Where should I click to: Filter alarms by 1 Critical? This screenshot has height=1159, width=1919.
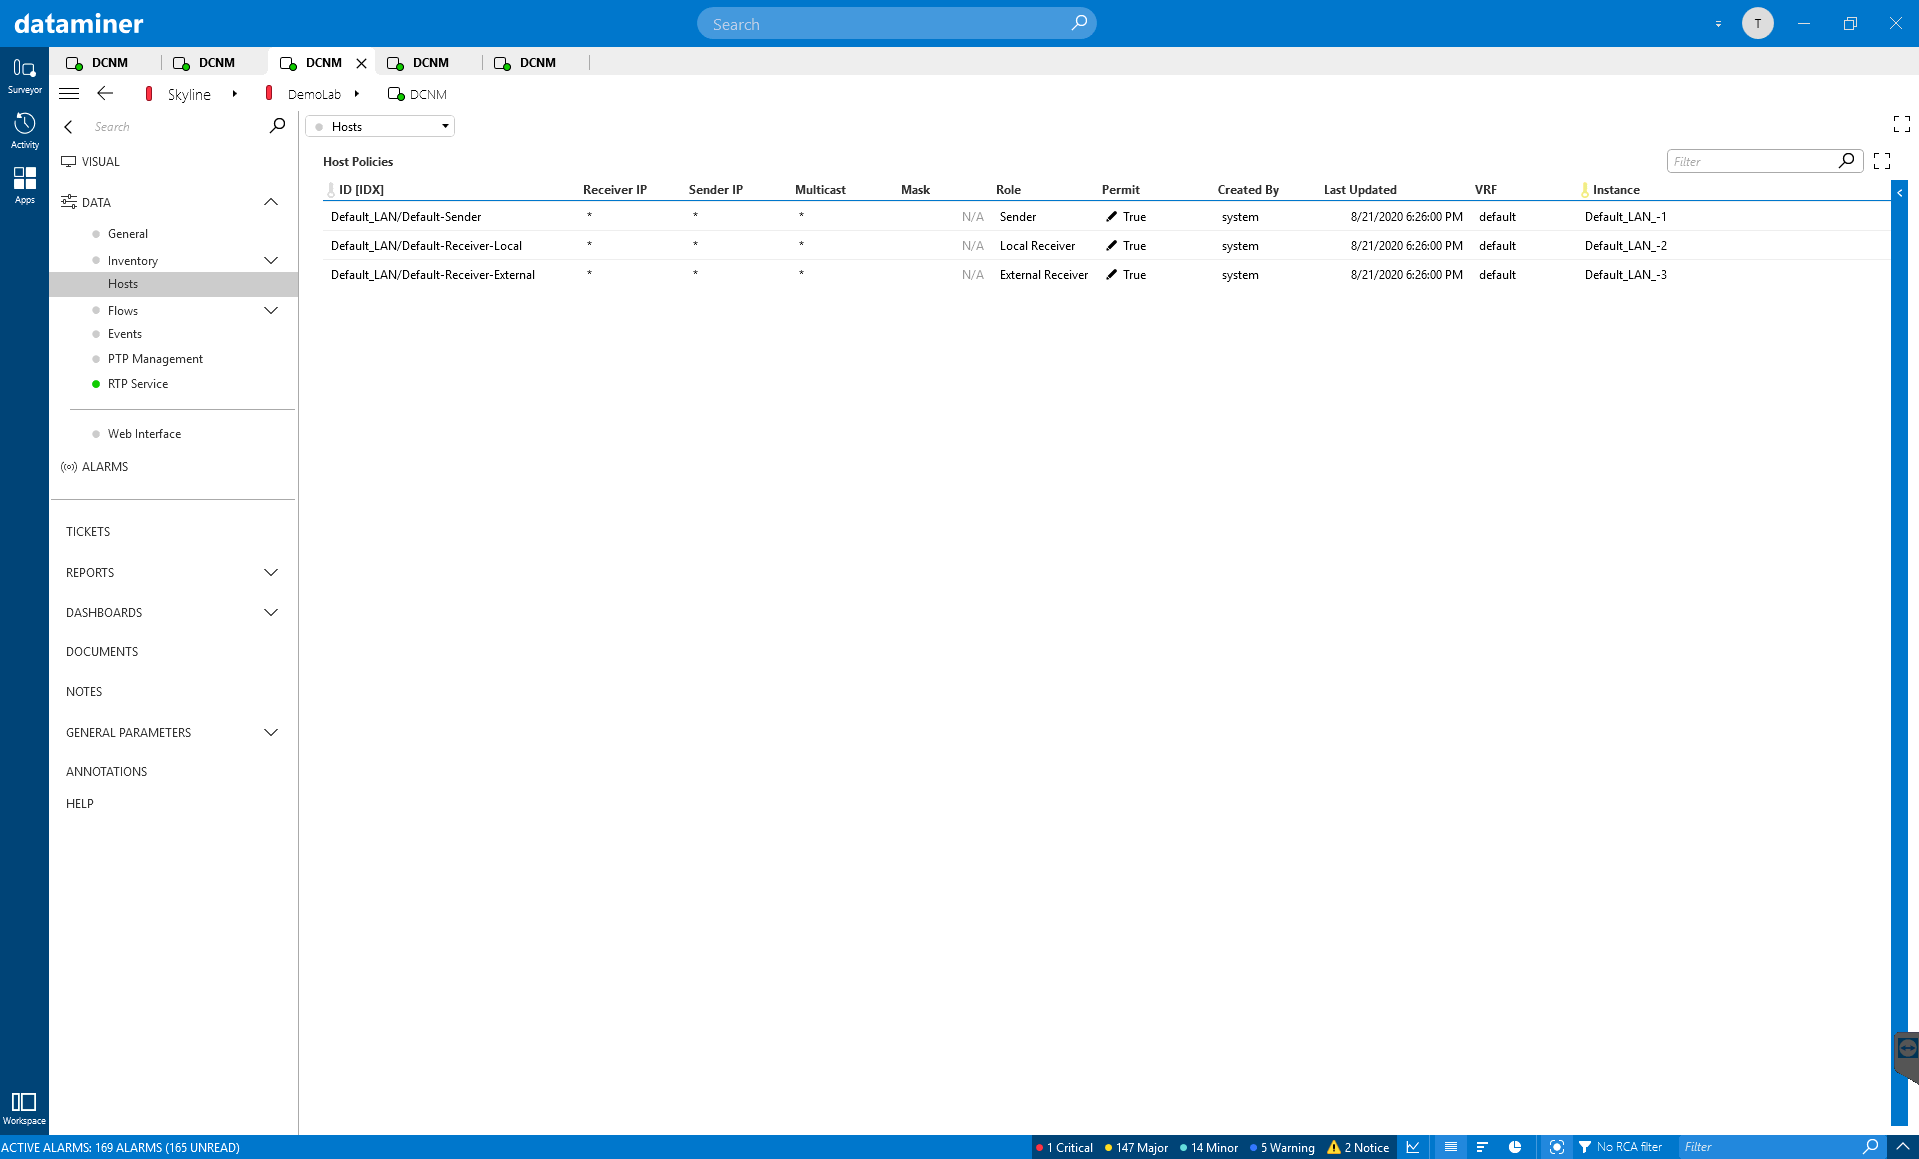coord(1064,1147)
